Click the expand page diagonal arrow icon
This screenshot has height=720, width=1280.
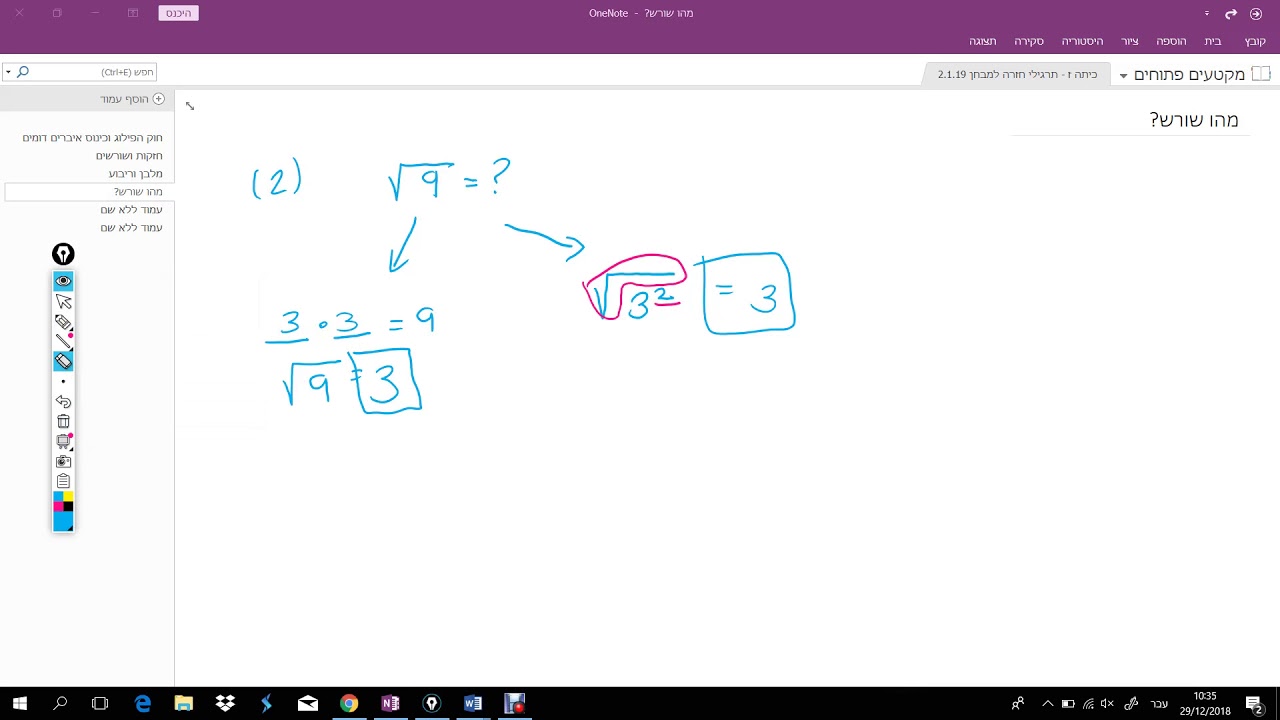pyautogui.click(x=190, y=106)
